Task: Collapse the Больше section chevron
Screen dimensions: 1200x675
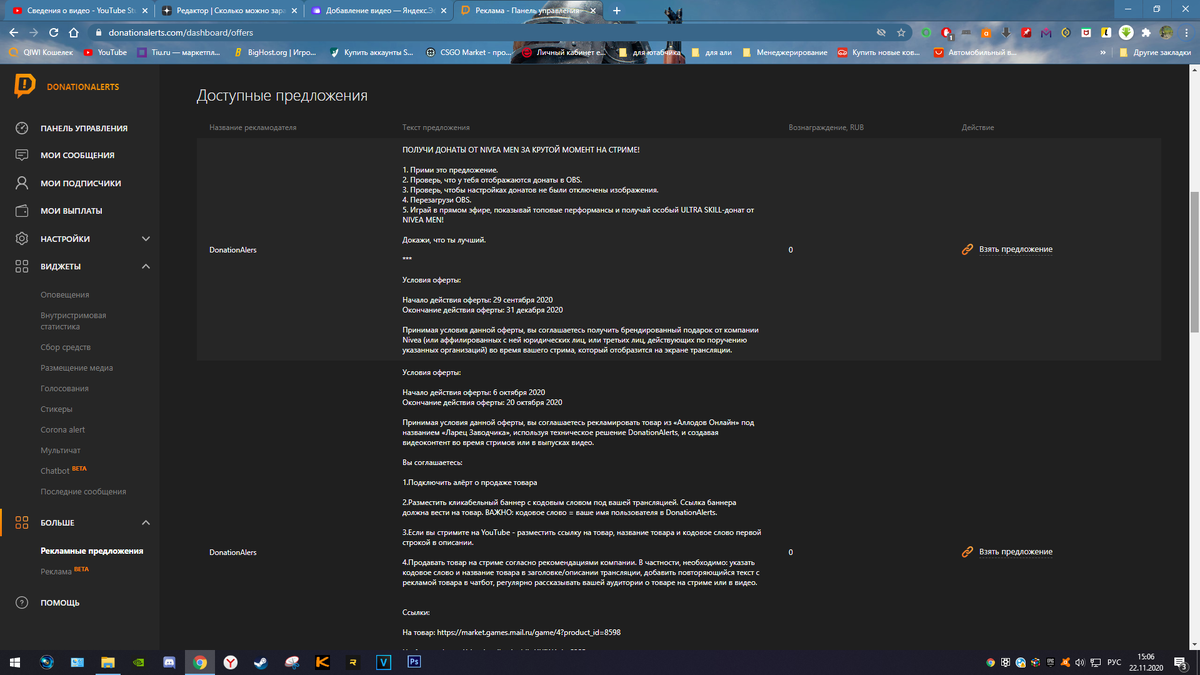Action: [x=146, y=523]
